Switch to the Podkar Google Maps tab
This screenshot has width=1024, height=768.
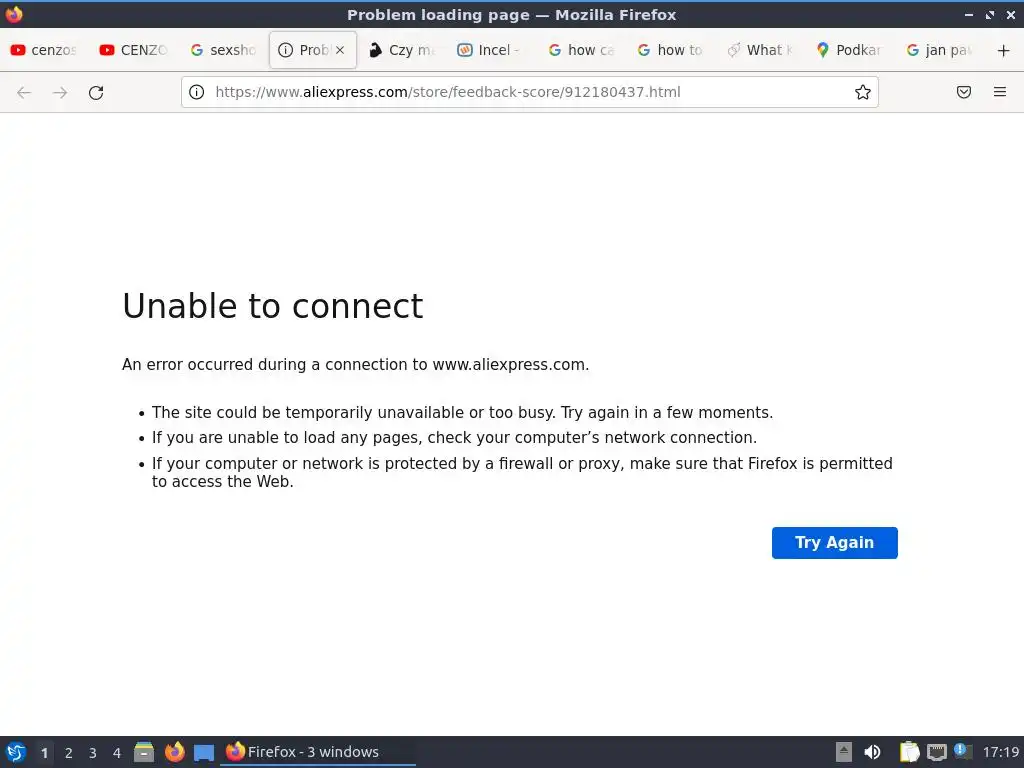point(849,50)
